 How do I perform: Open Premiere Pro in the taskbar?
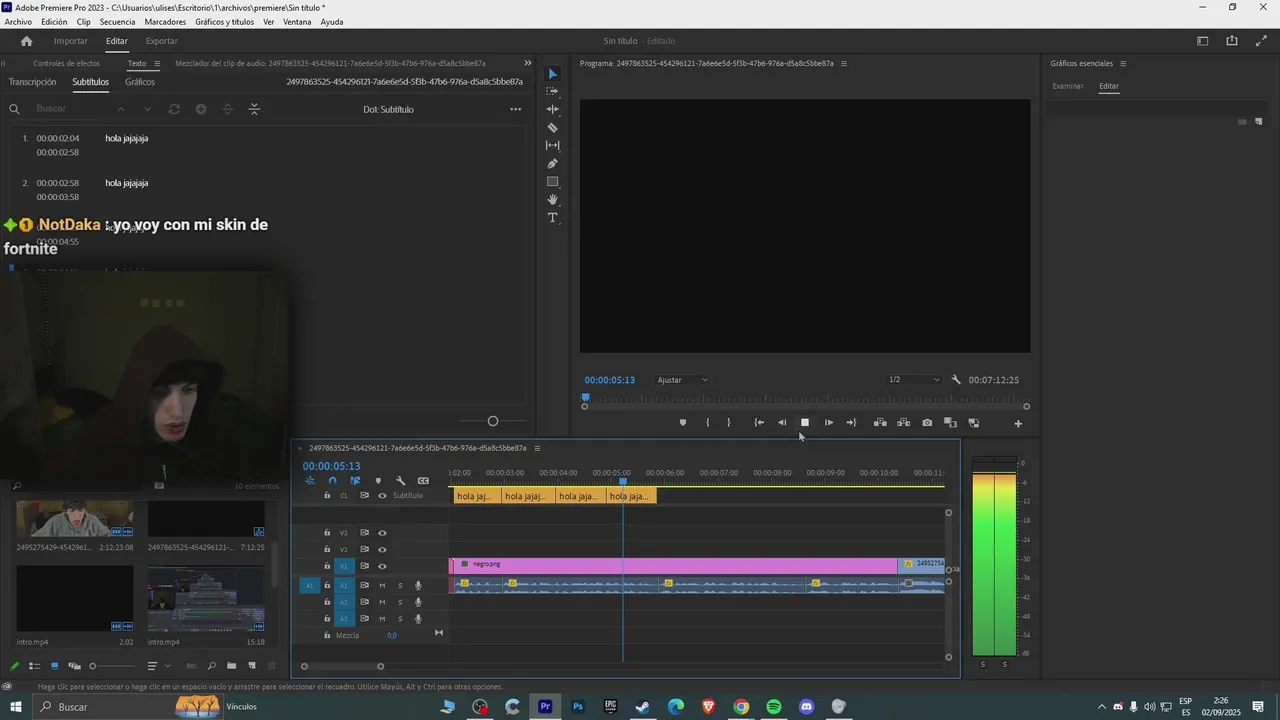tap(545, 707)
